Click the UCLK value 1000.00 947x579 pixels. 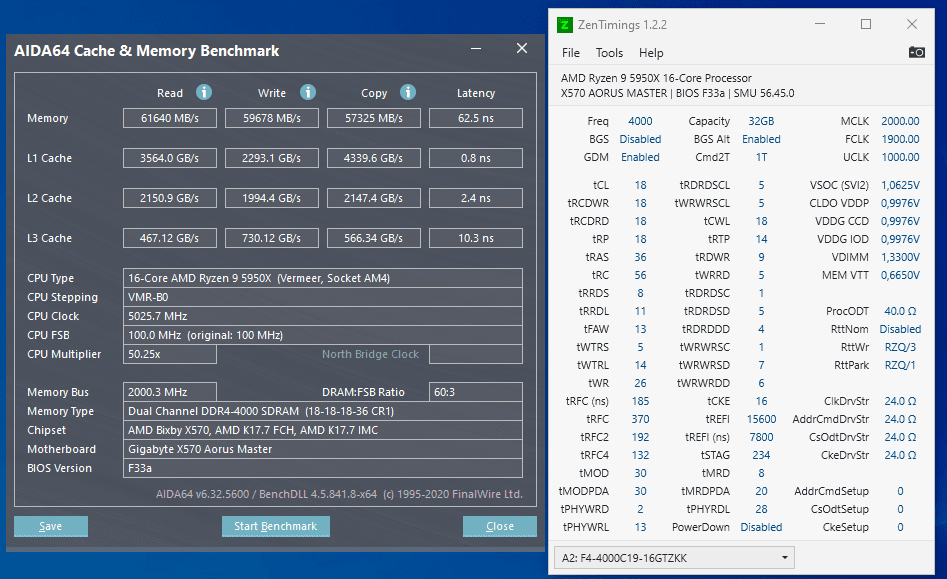click(900, 158)
